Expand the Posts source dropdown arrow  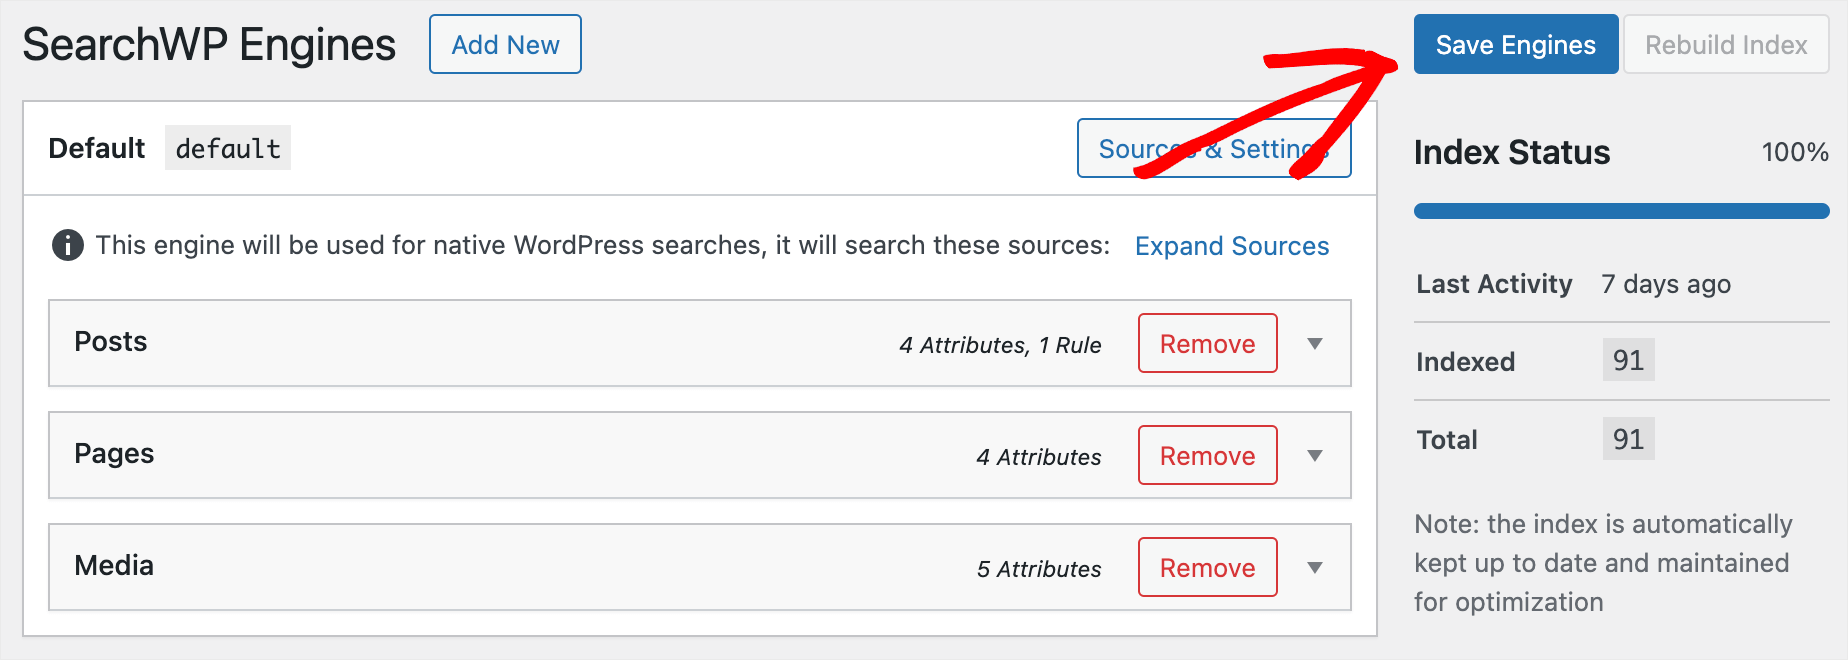pos(1315,344)
